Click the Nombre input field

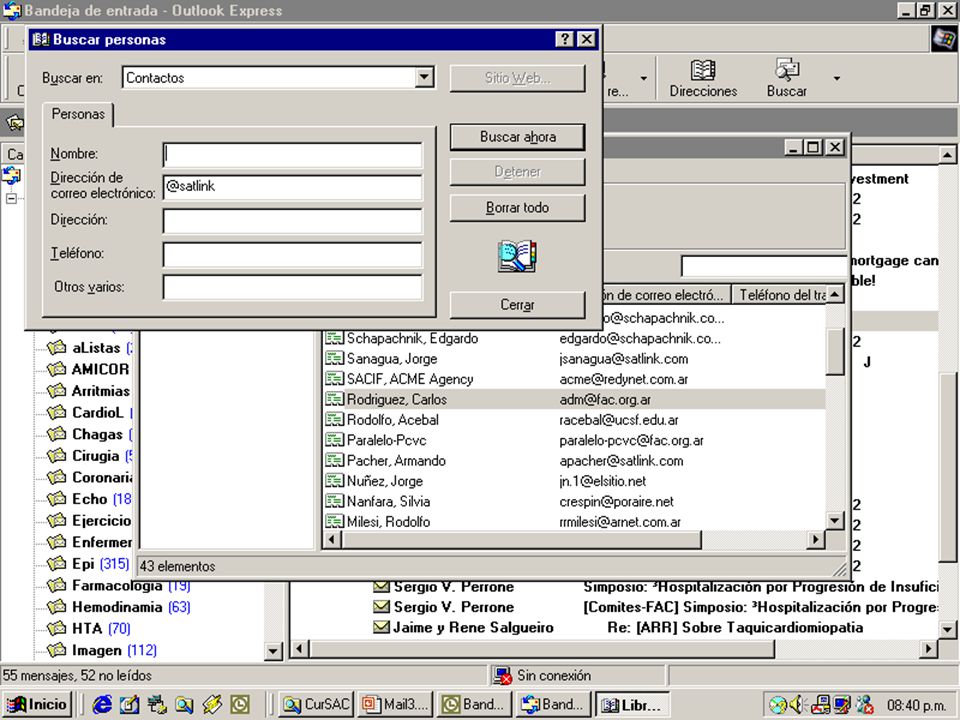(x=293, y=154)
